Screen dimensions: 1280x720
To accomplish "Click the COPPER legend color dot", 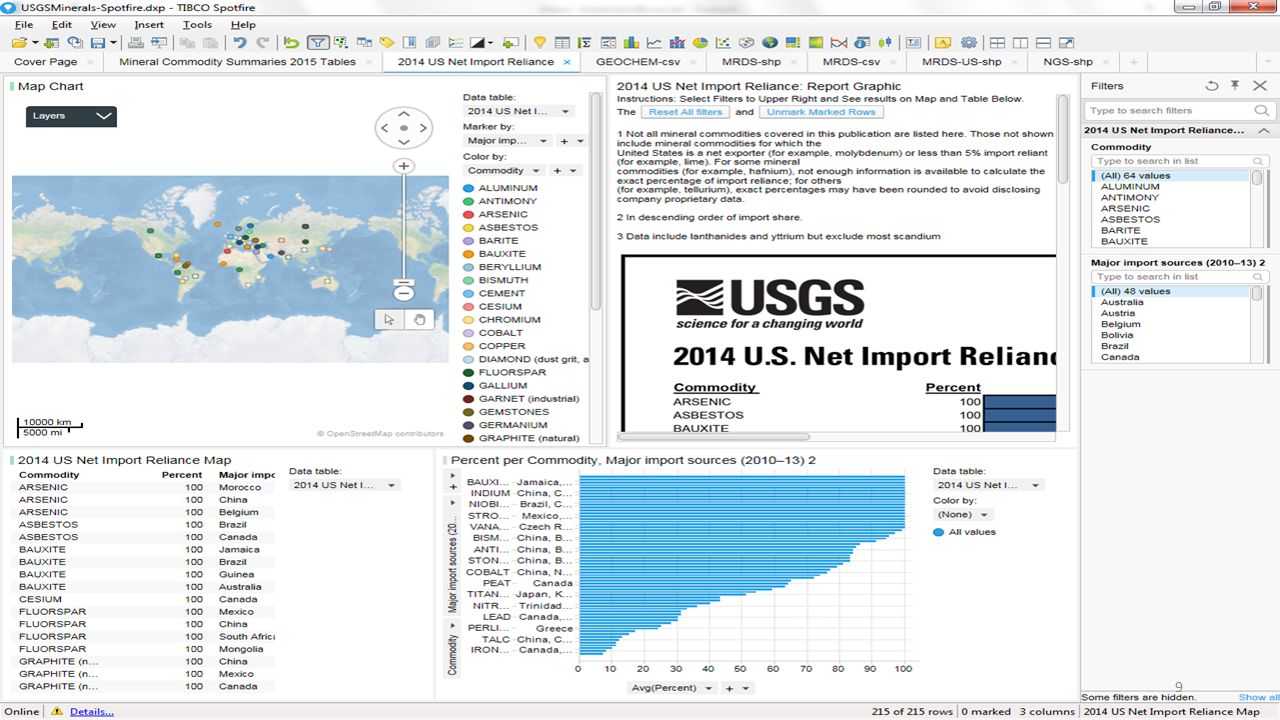I will (469, 346).
